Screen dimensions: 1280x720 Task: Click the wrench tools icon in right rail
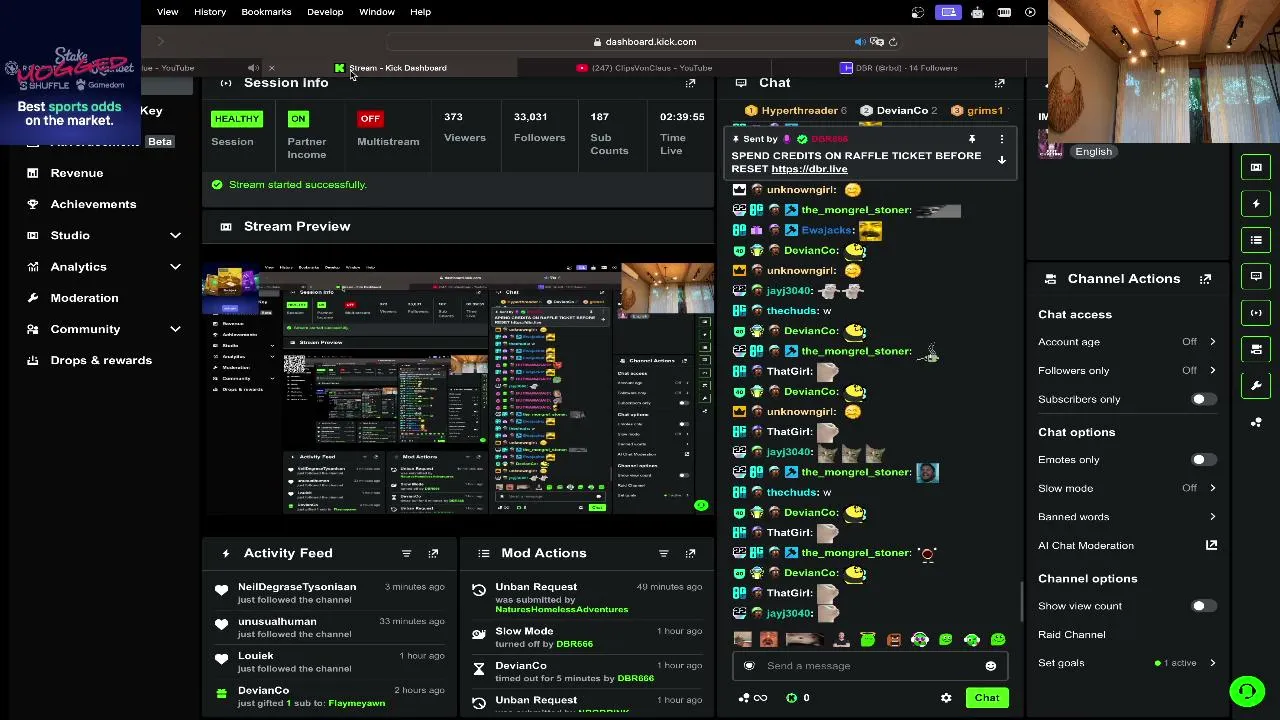coord(1256,386)
